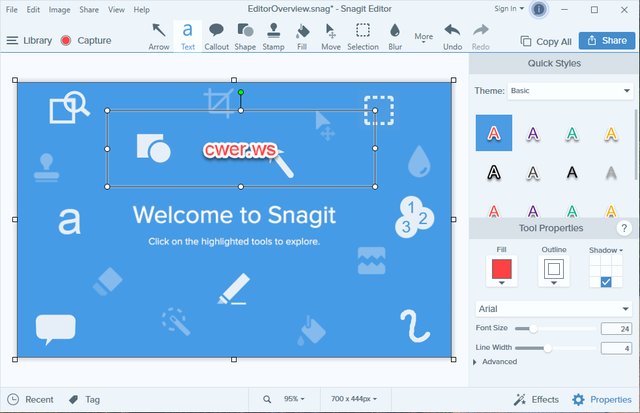Toggle the Properties panel

tap(601, 399)
